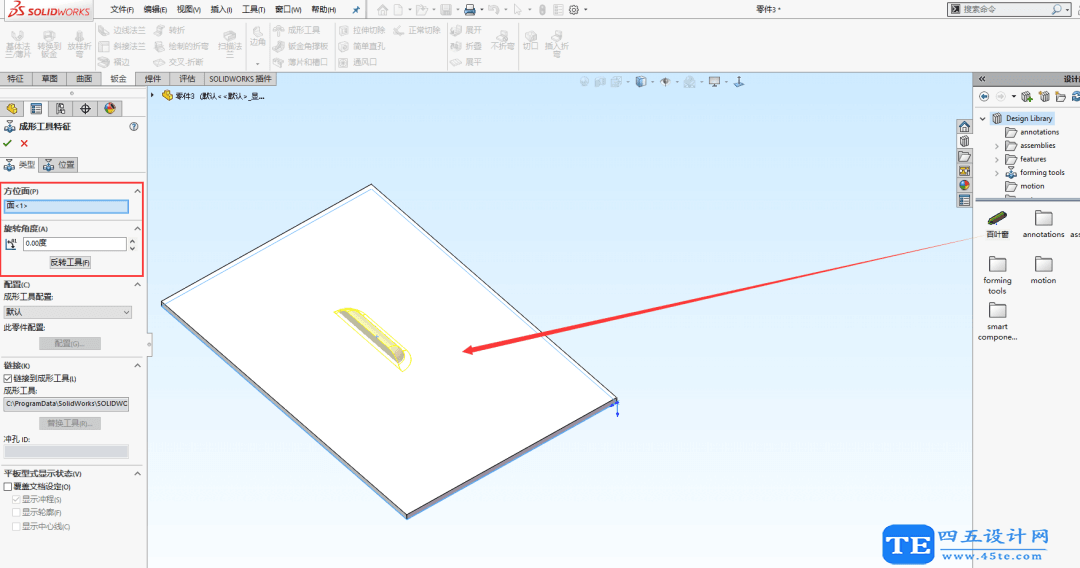
Task: Open View Palette task pane tab
Action: coord(964,171)
